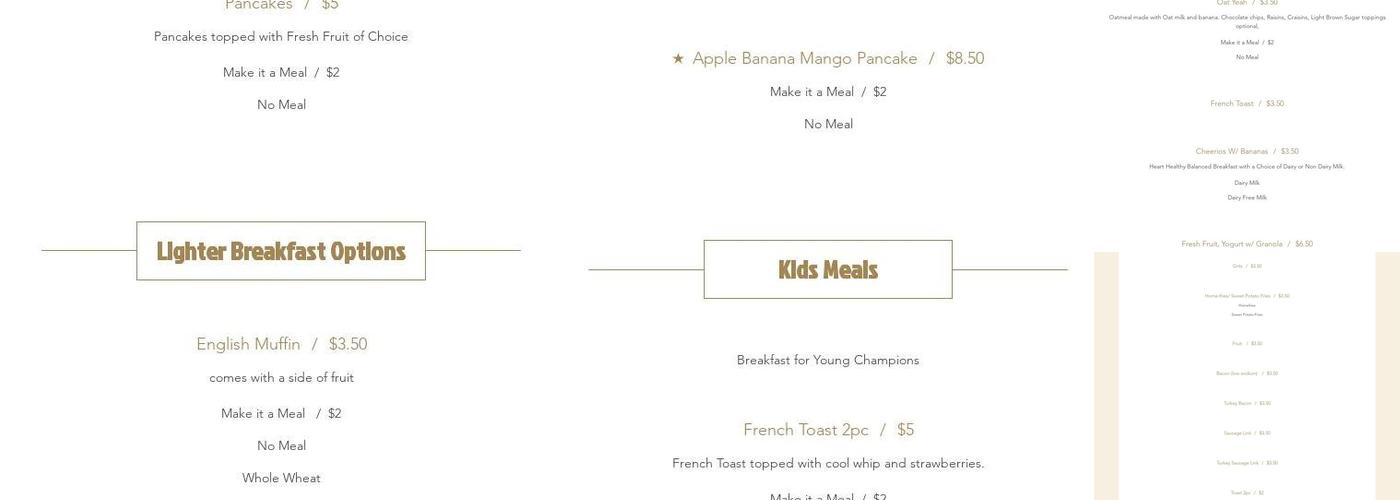Screen dimensions: 1400x500
Task: Select the Dairy Free Milk option
Action: 1247,198
